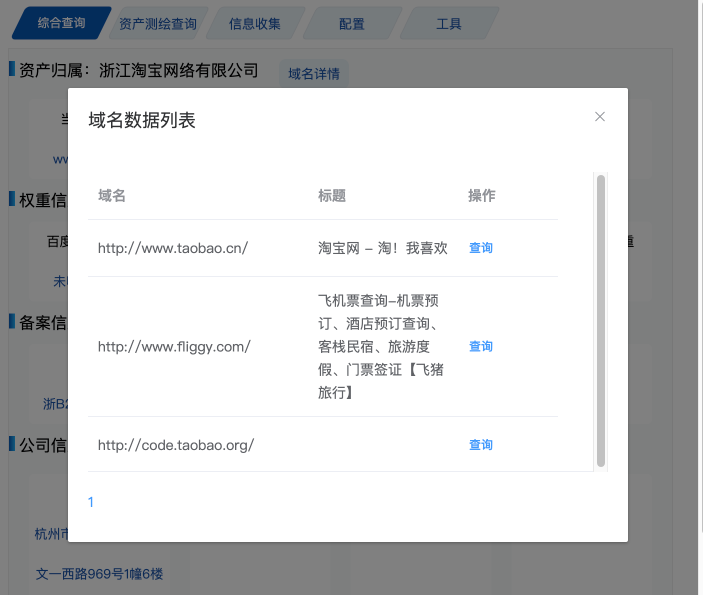Open the 信息收集 tab
Screen dimensions: 703x595
click(255, 23)
